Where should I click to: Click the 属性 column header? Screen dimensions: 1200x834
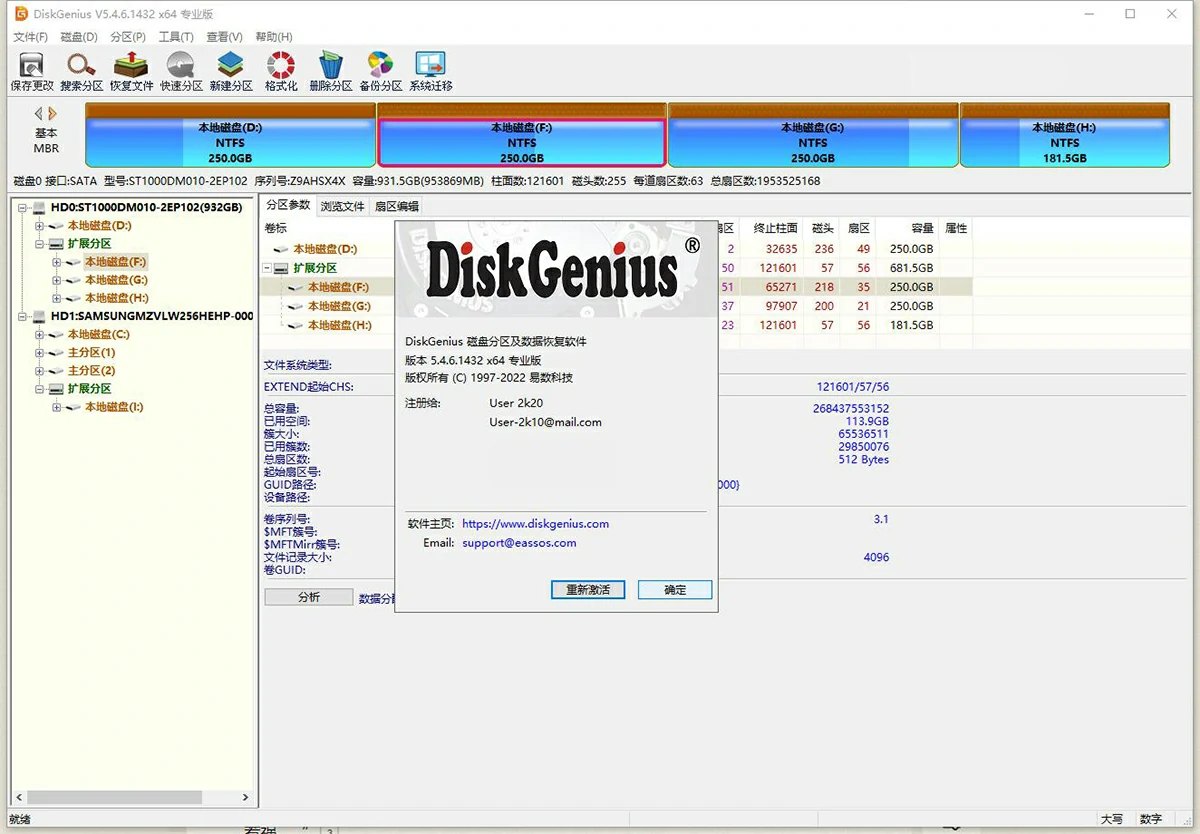pos(956,229)
